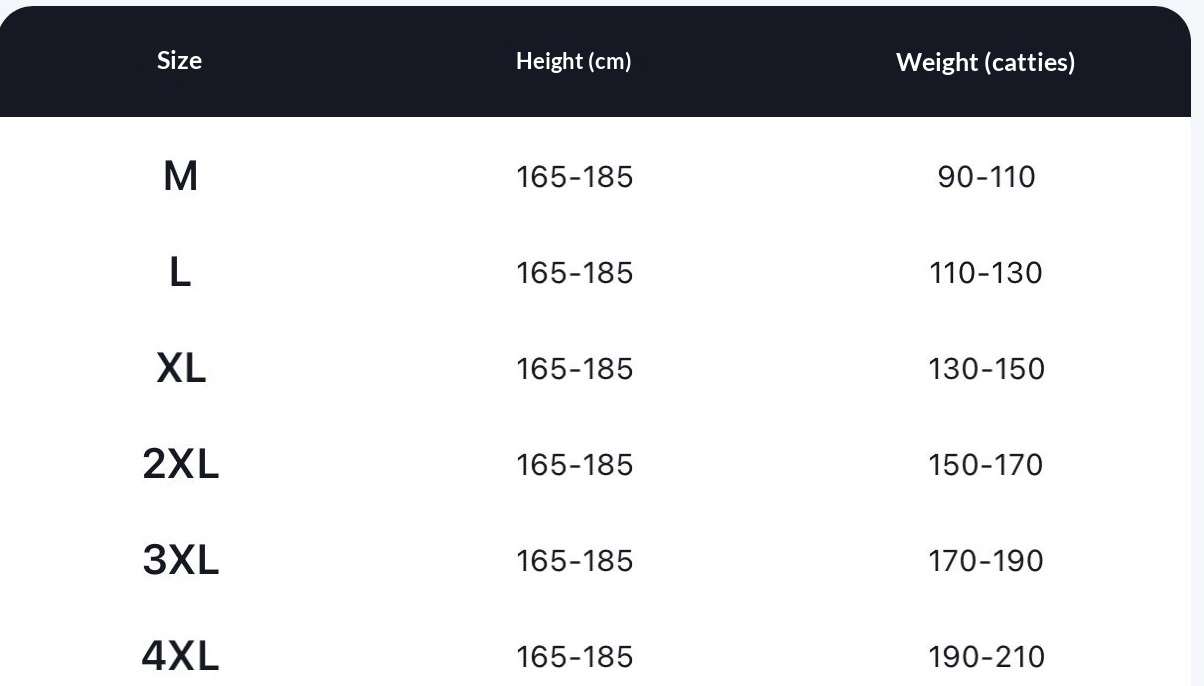Click the 190-210 weight value
The image size is (1204, 686).
tap(986, 657)
